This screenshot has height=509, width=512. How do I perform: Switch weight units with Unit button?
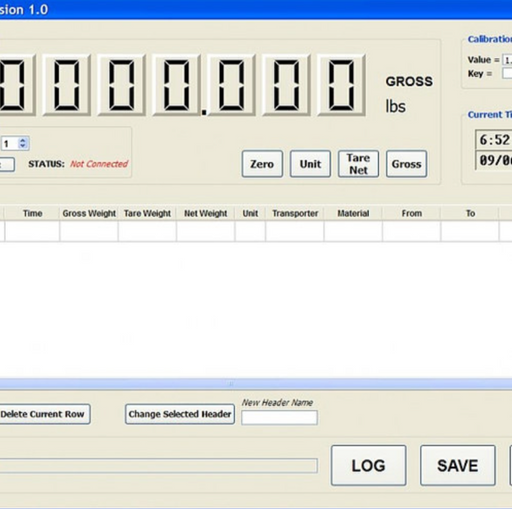310,164
